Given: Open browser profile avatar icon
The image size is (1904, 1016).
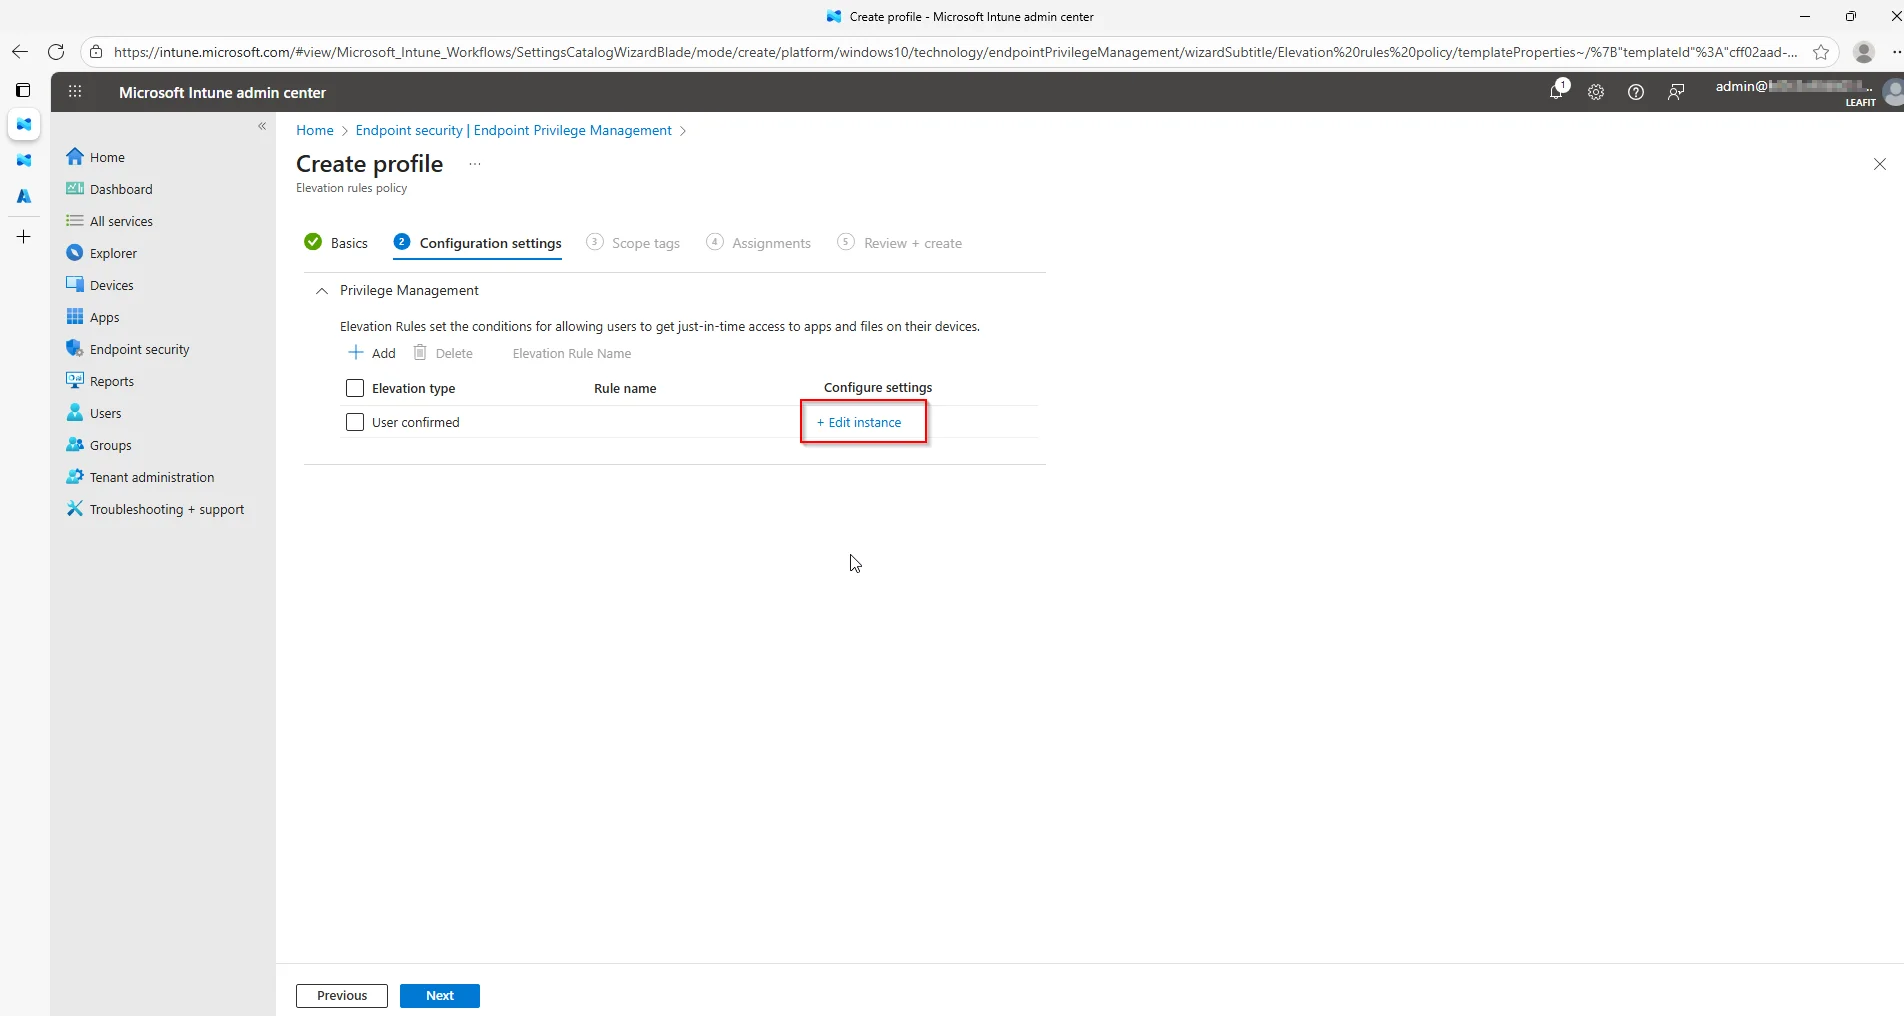Looking at the screenshot, I should tap(1864, 52).
